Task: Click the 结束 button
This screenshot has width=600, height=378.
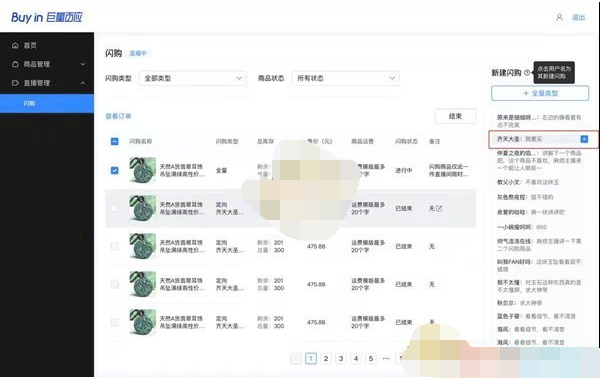Action: point(455,116)
